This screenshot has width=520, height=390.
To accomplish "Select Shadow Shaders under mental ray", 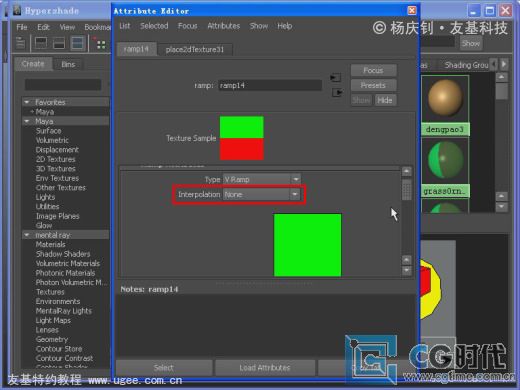I will 63,254.
